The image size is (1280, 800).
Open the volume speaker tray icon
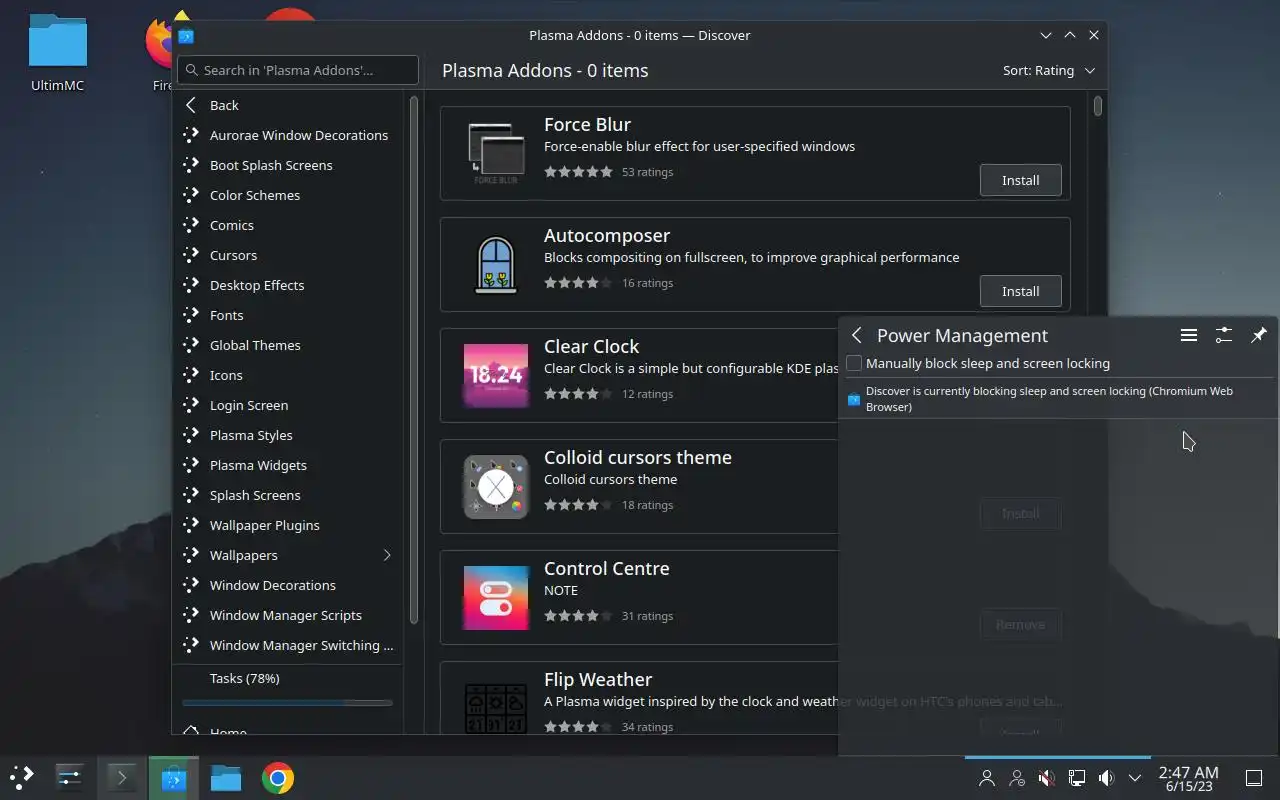(x=1106, y=778)
